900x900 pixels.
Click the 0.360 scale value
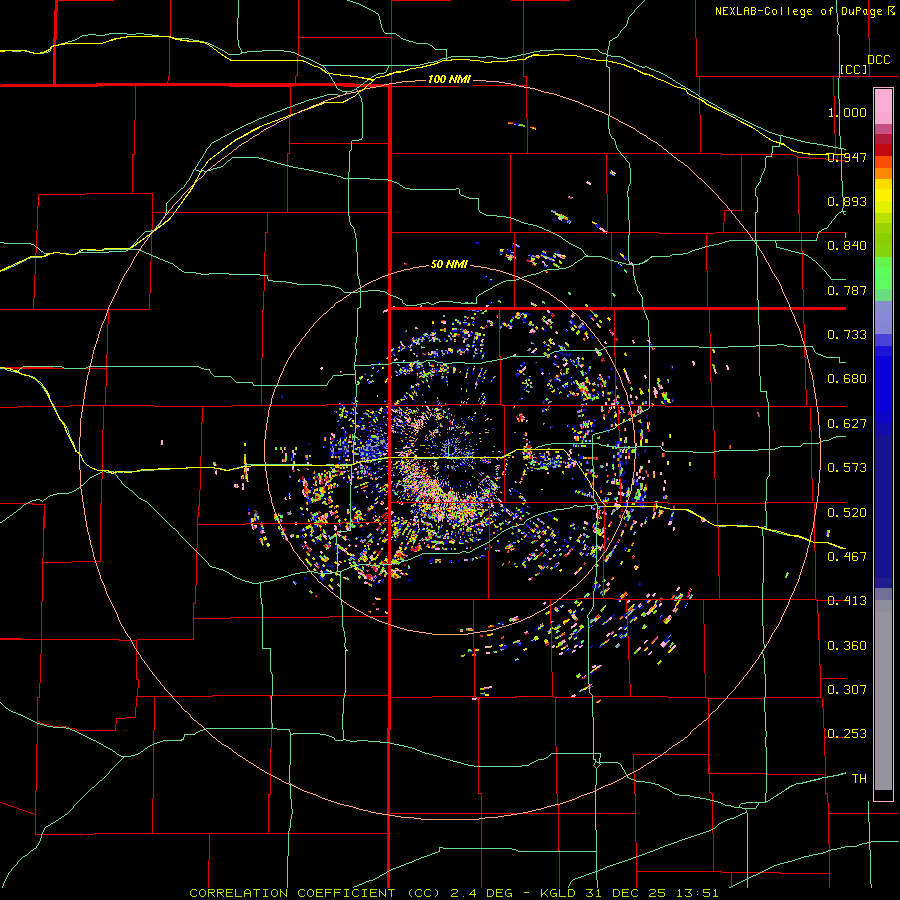847,645
